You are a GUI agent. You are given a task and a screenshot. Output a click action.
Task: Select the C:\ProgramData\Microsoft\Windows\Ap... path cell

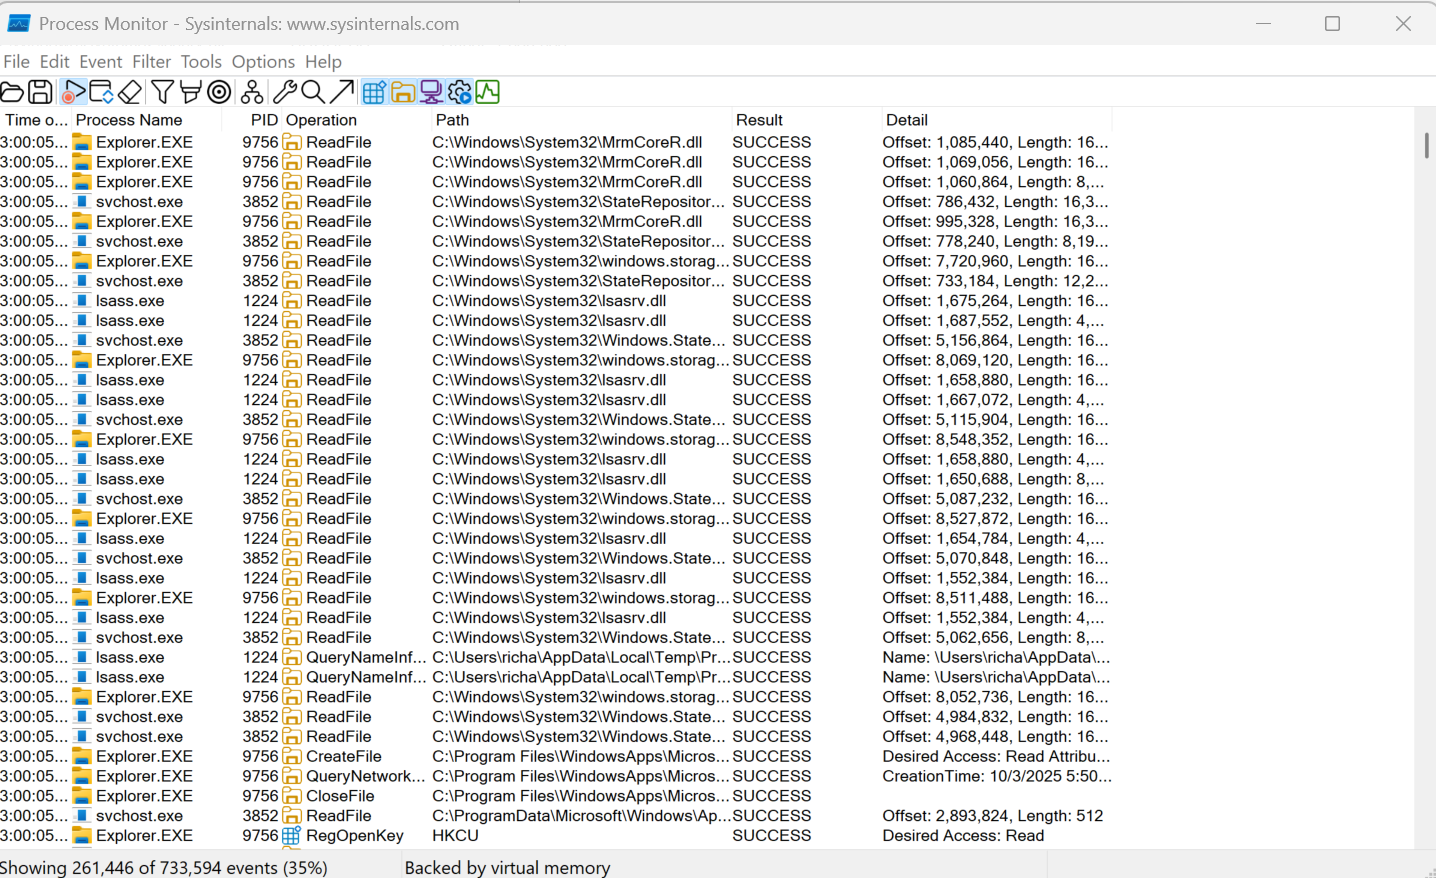[x=580, y=816]
